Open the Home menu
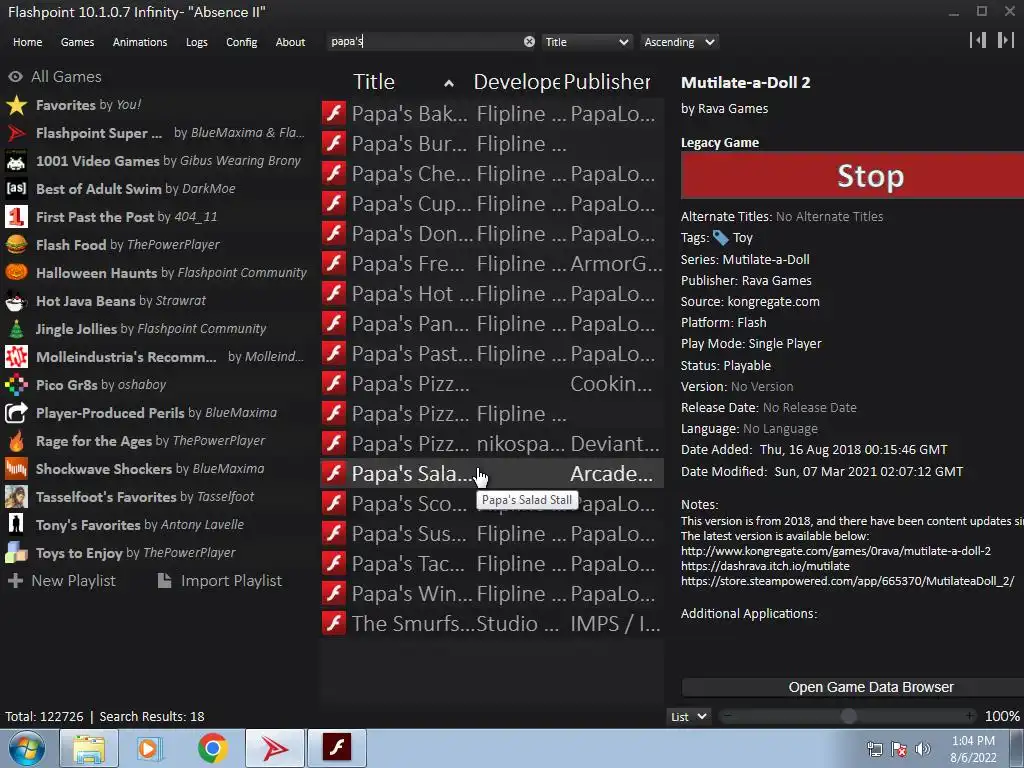The height and width of the screenshot is (768, 1024). point(27,42)
